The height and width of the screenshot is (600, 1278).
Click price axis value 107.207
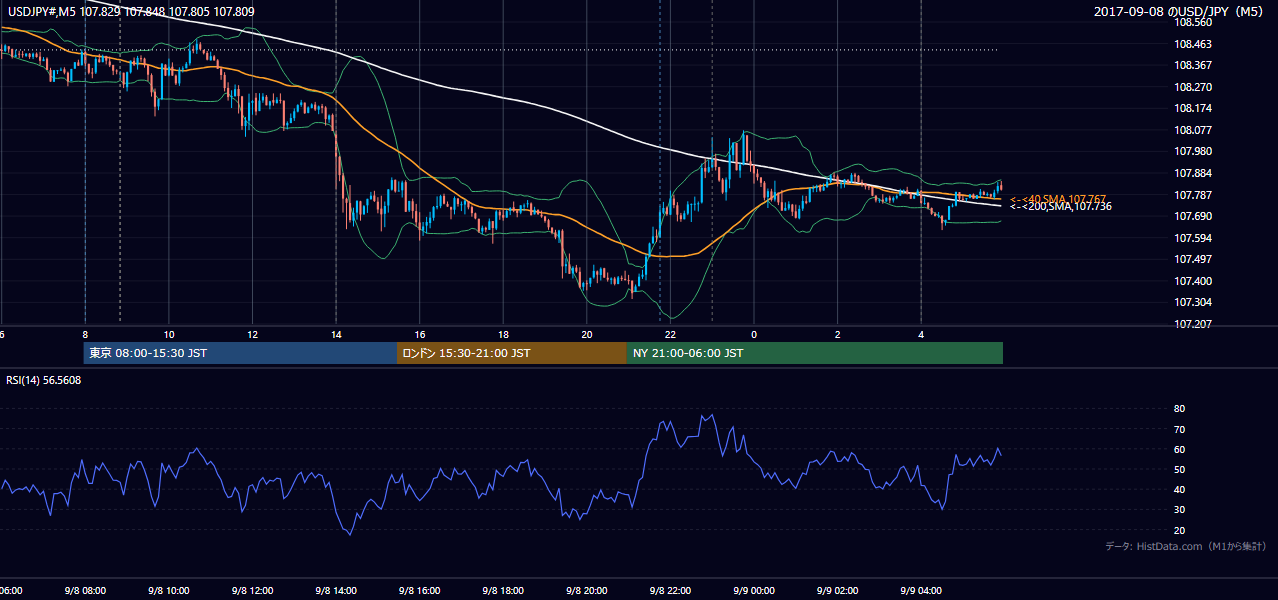coord(1192,324)
